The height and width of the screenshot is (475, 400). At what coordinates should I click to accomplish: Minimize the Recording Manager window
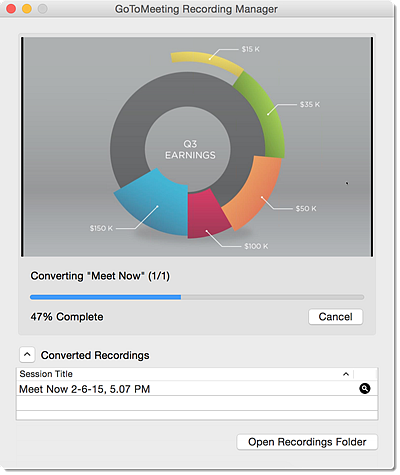[27, 9]
